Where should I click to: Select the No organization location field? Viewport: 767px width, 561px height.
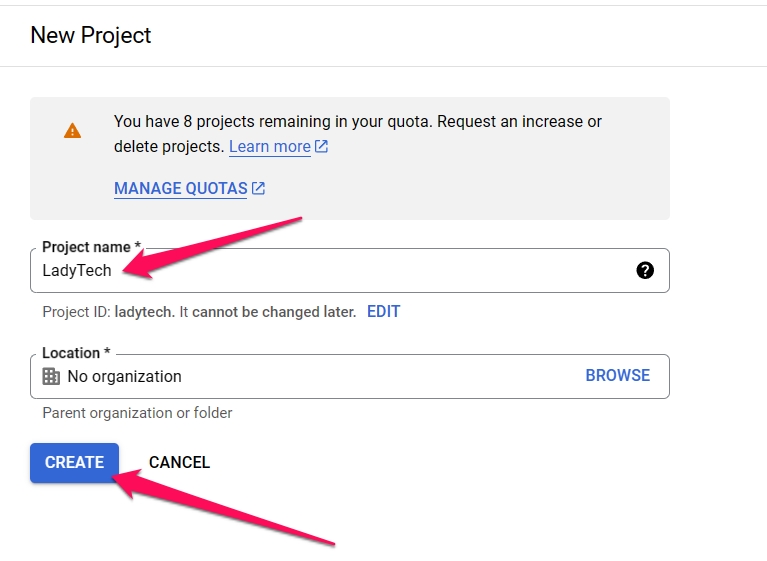pos(350,376)
